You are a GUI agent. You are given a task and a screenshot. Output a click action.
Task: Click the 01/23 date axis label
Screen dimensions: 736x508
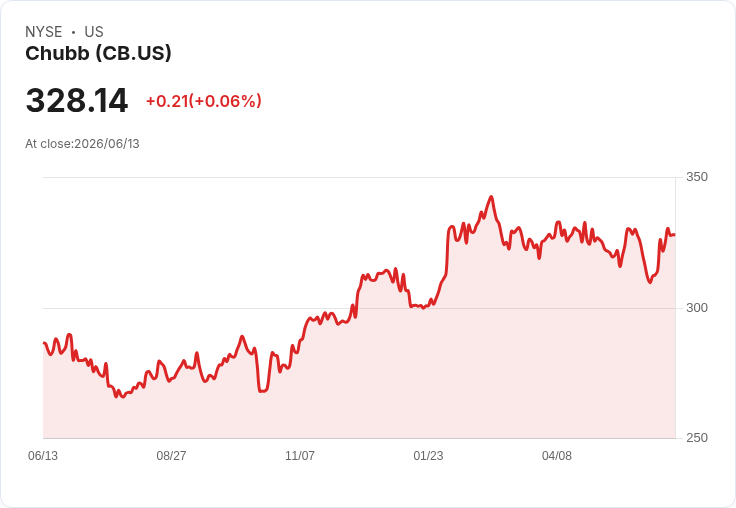428,456
